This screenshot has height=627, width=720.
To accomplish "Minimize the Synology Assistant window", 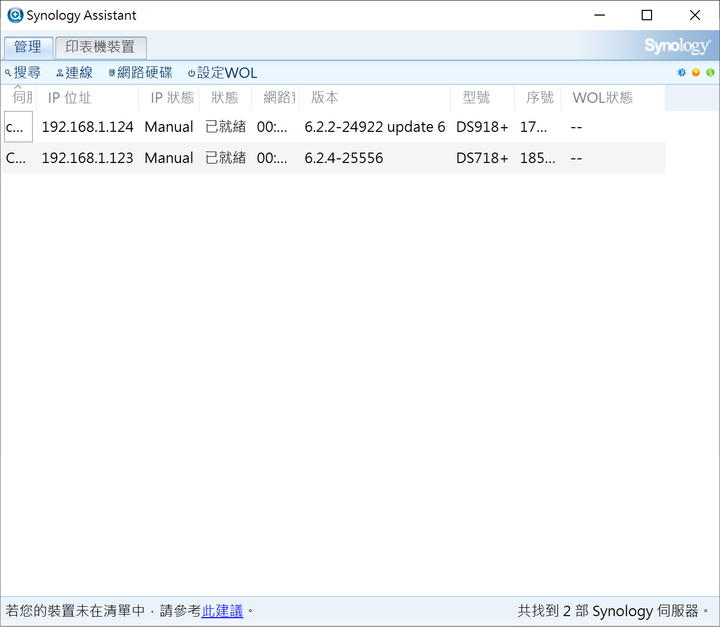I will 599,15.
